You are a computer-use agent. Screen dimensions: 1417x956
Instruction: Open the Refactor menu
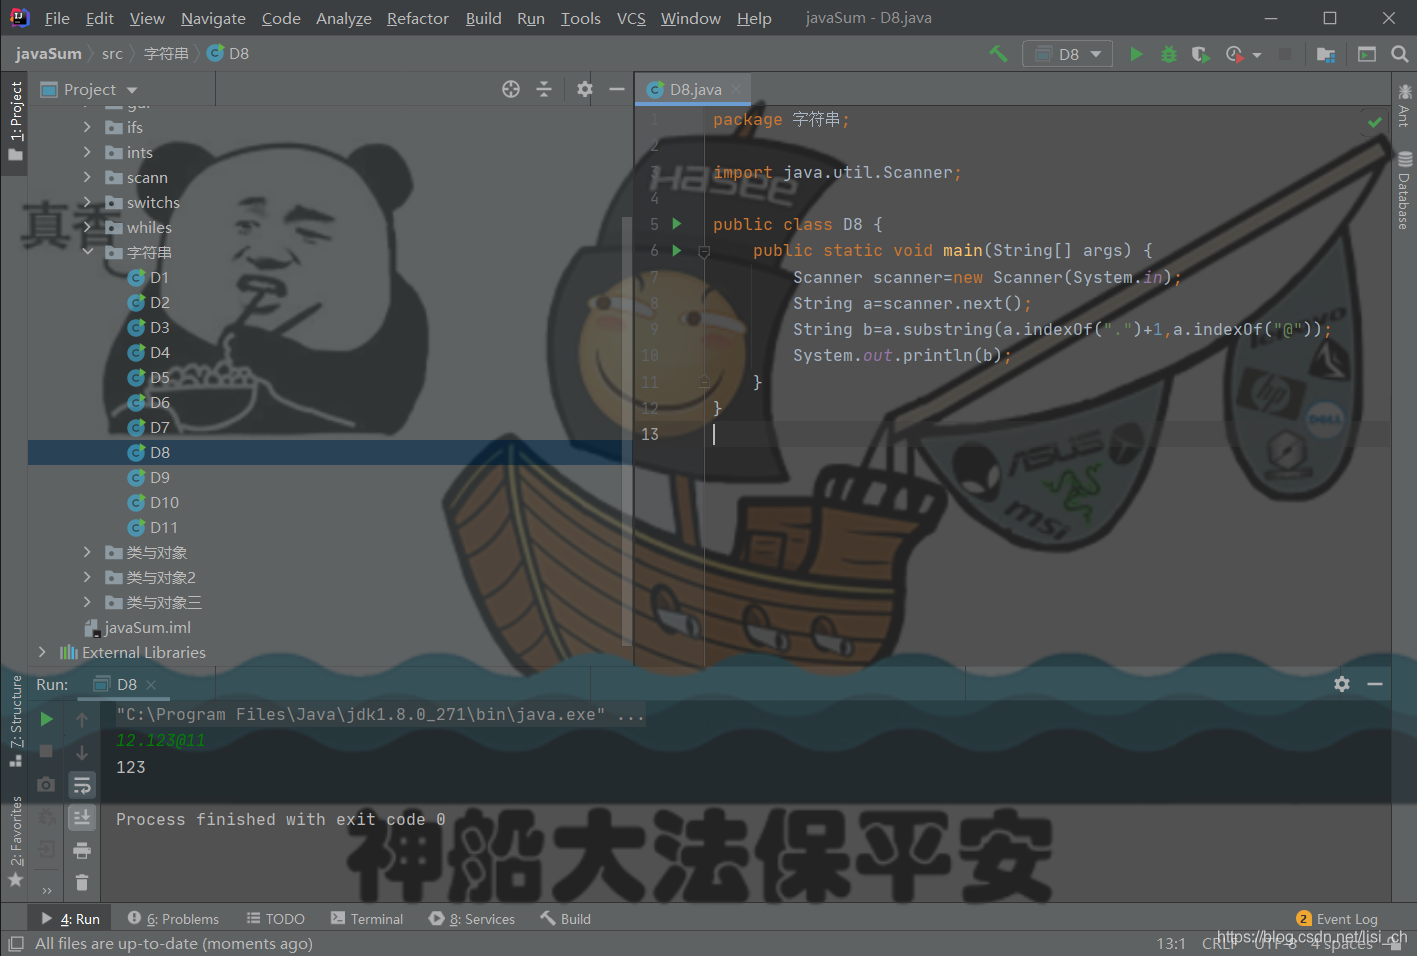418,18
